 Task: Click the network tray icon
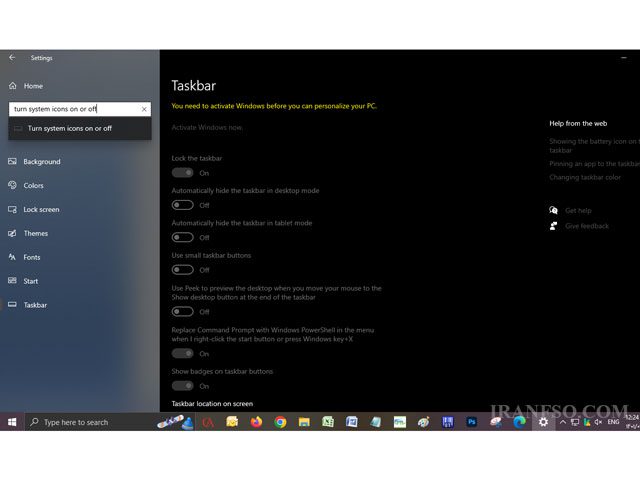coord(575,422)
